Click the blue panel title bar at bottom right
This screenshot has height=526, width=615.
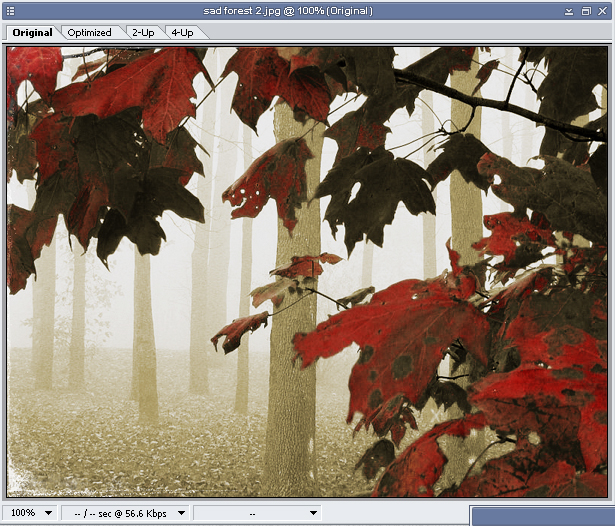542,515
